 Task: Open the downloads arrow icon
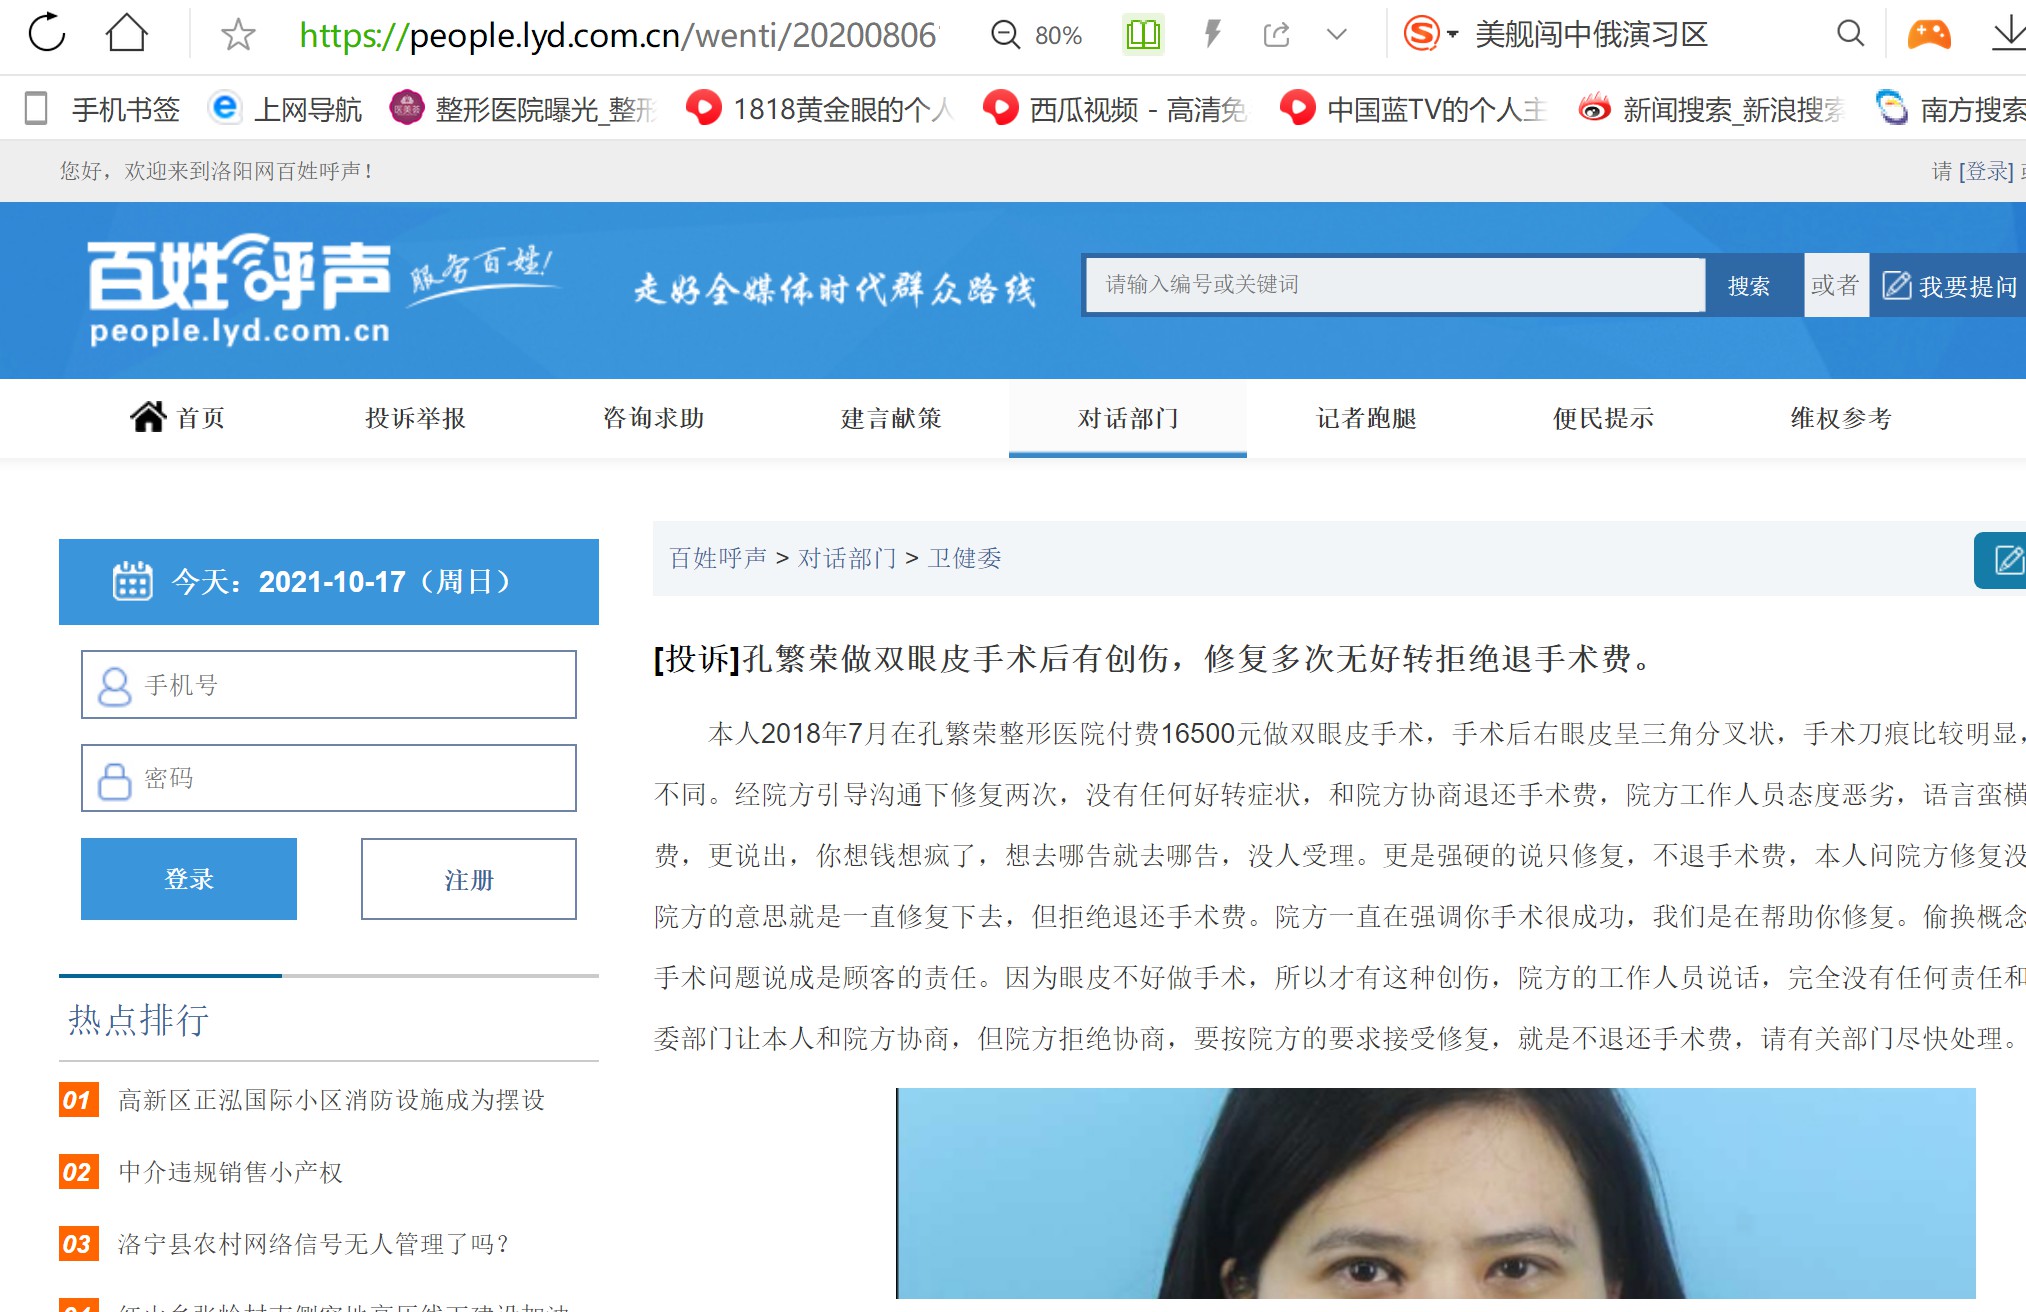tap(2008, 34)
